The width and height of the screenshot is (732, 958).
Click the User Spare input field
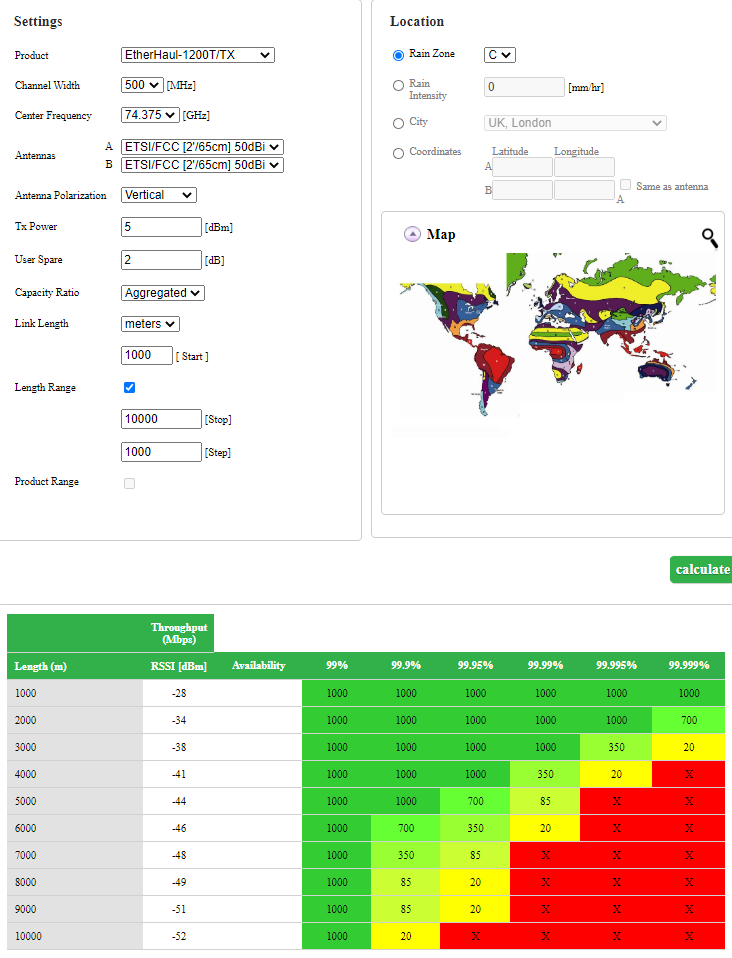161,260
